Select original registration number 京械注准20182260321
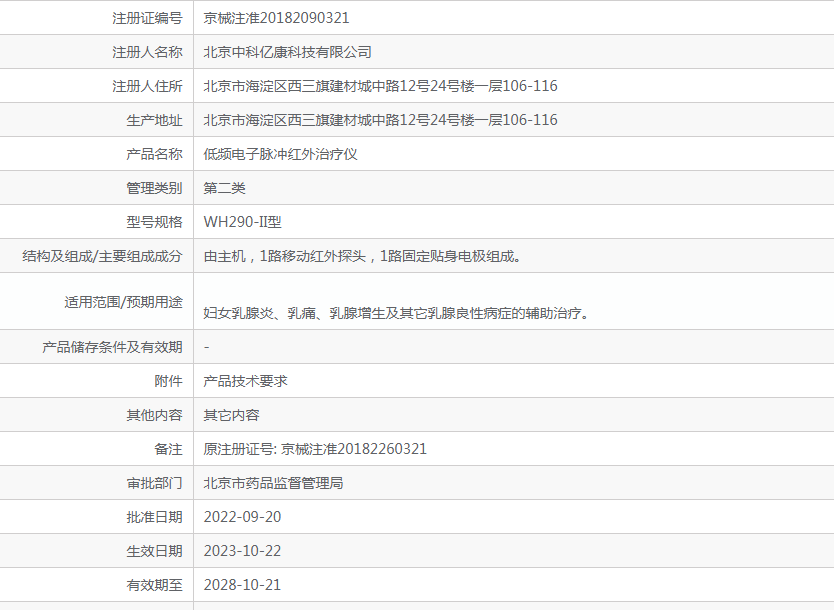This screenshot has width=834, height=610. (354, 449)
